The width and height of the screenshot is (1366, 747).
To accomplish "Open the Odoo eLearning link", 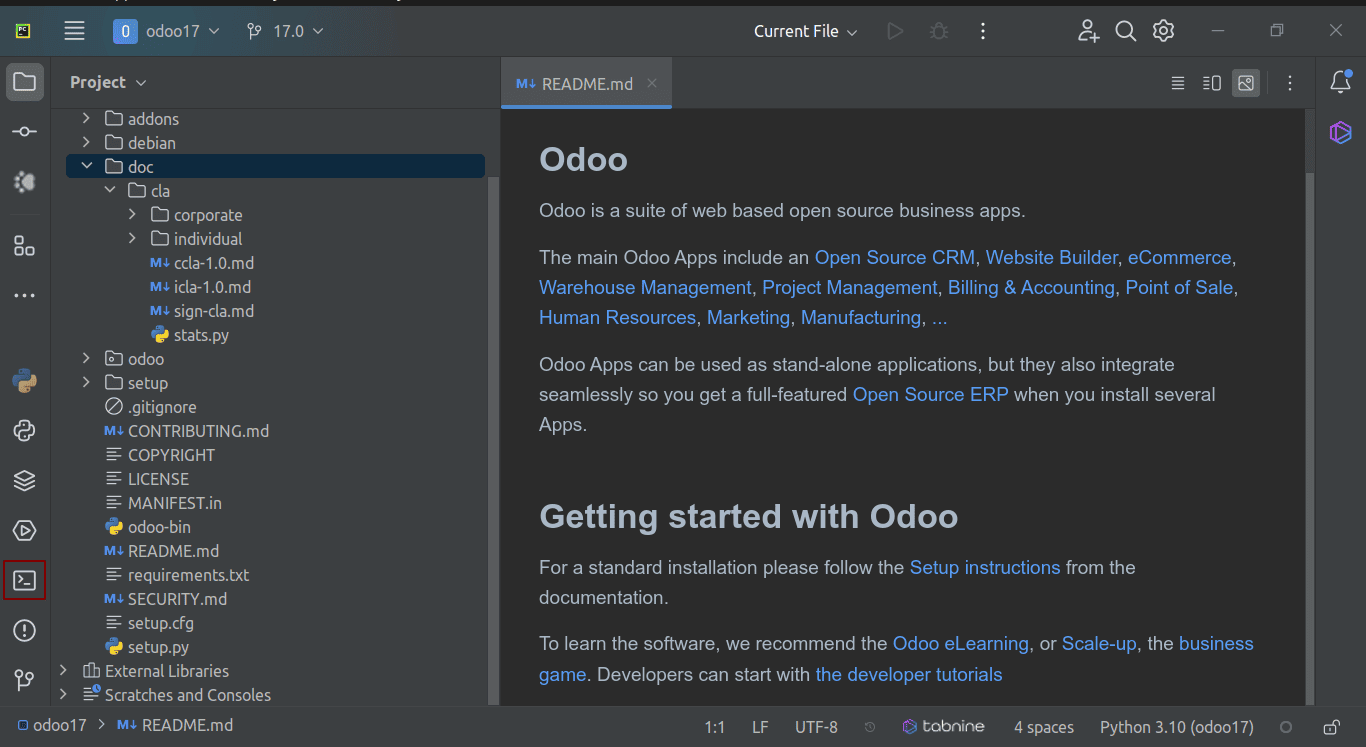I will coord(961,644).
